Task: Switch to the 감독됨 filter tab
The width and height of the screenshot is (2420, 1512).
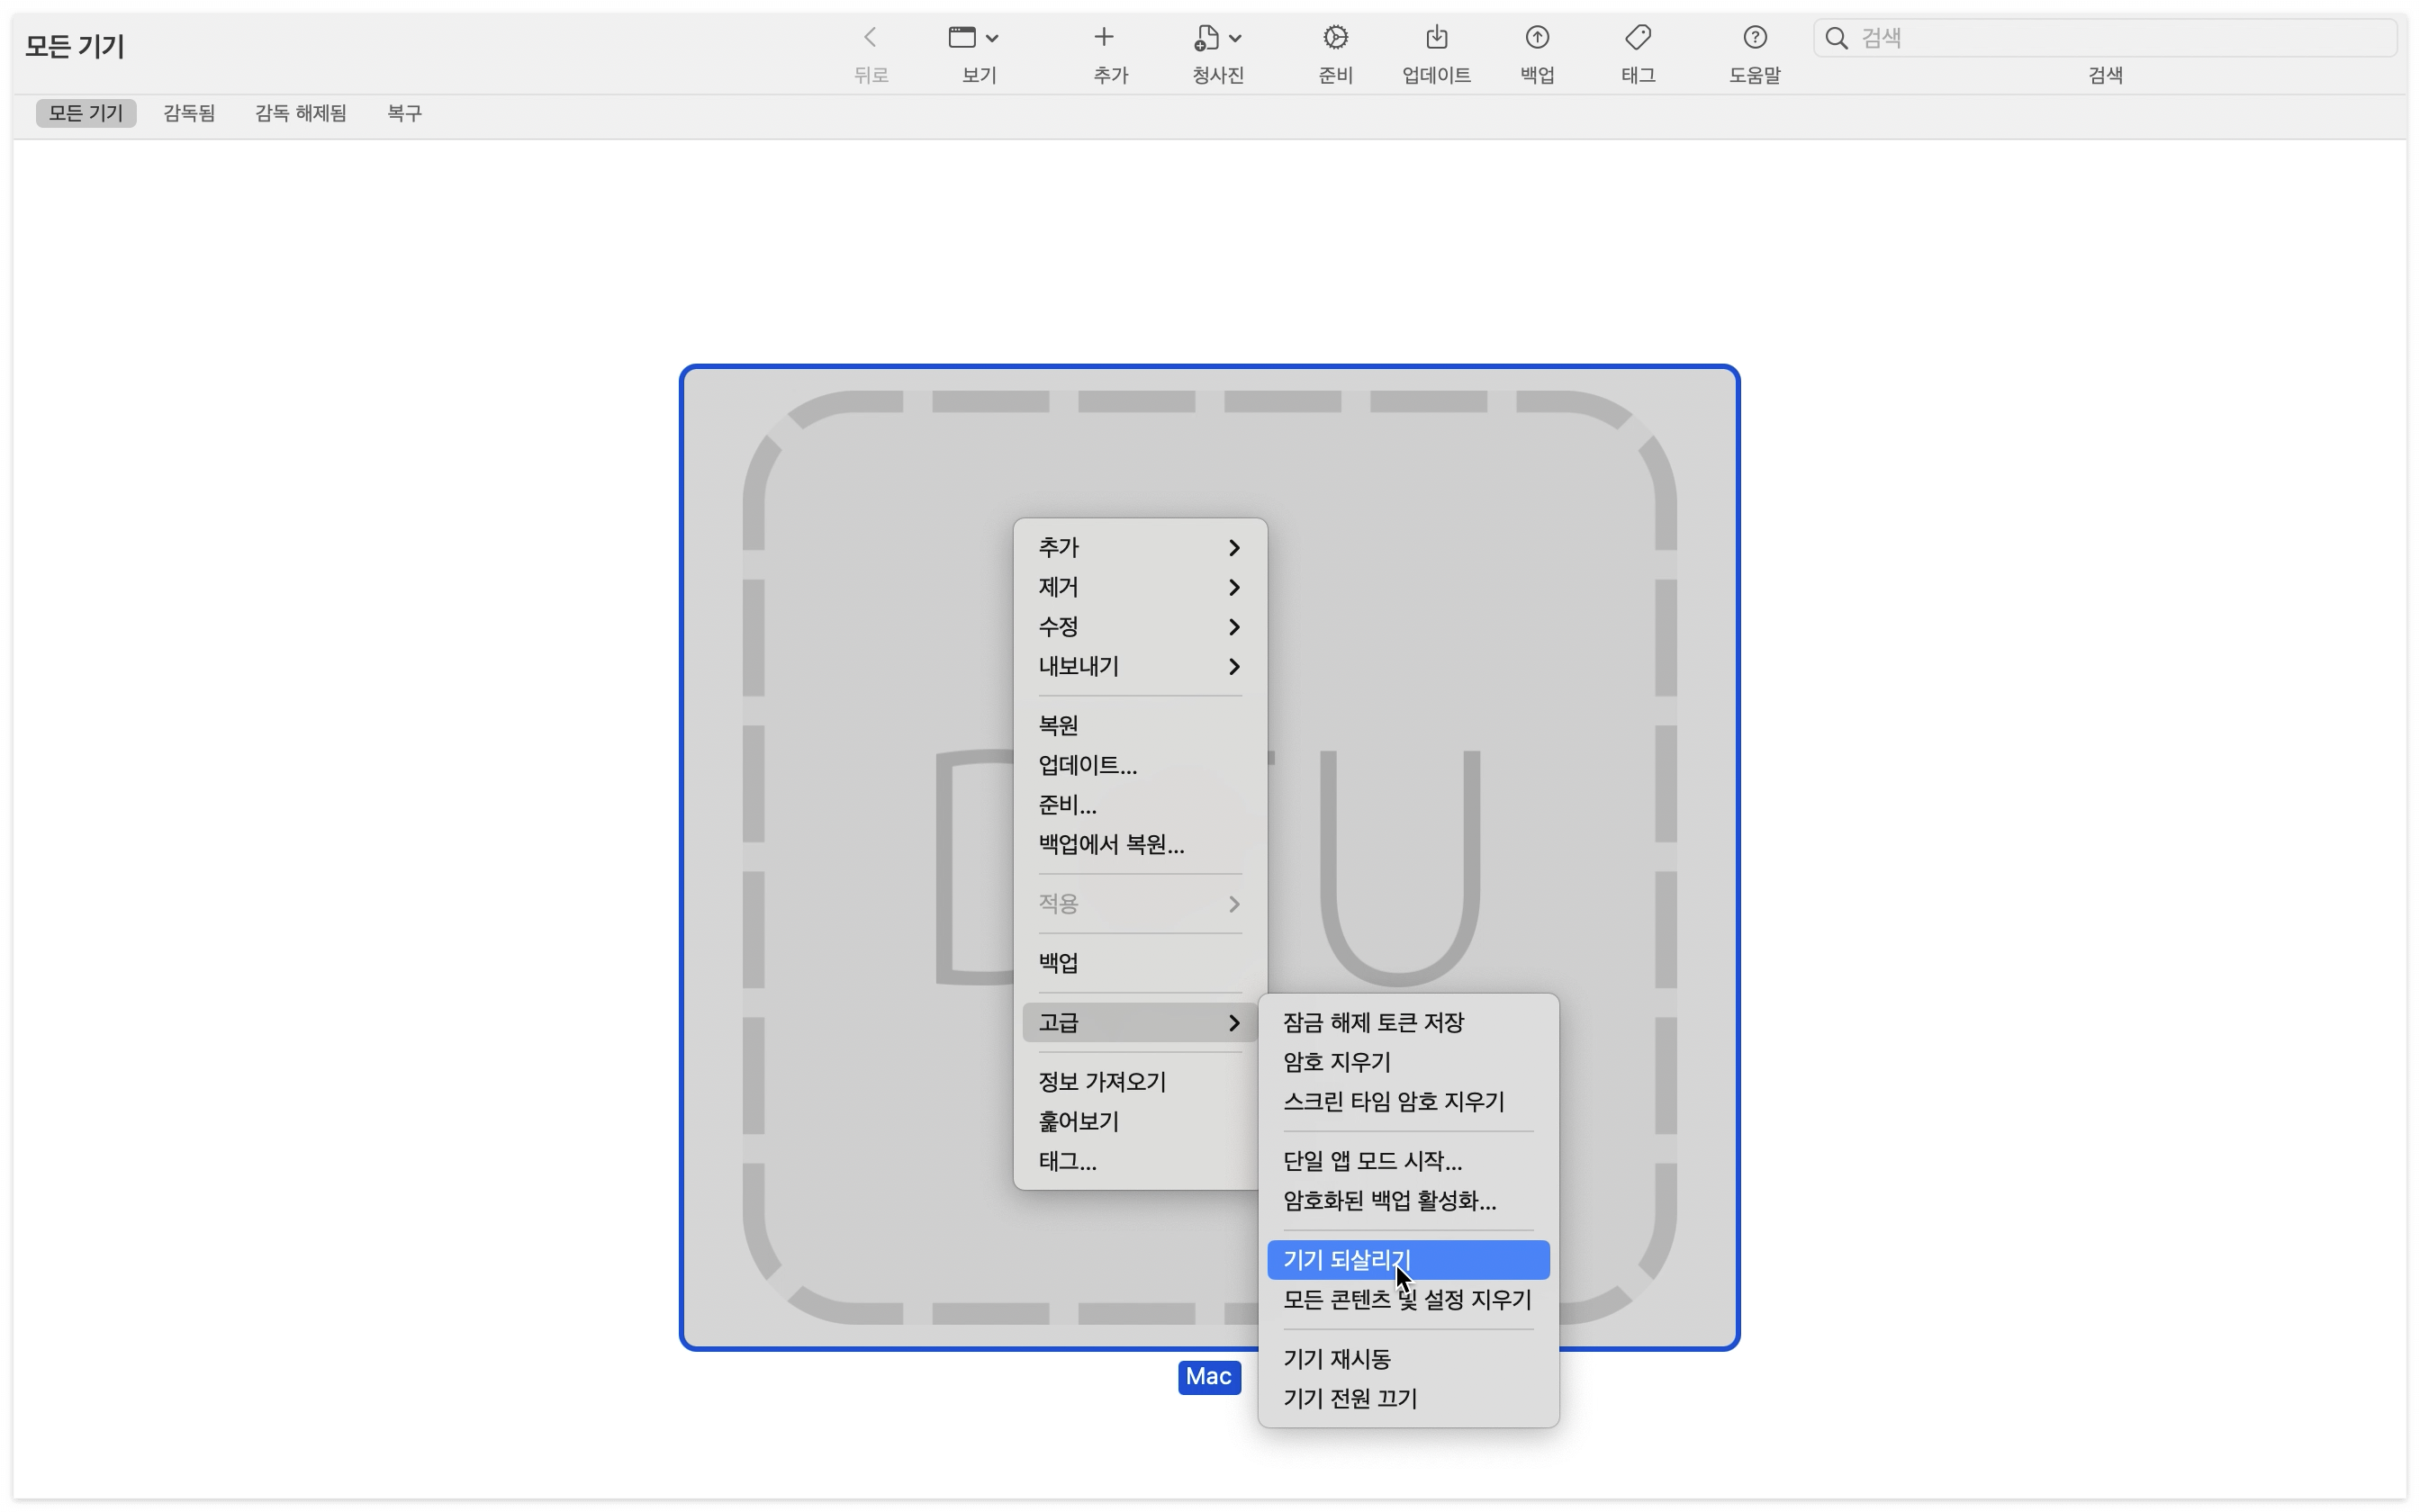Action: 189,113
